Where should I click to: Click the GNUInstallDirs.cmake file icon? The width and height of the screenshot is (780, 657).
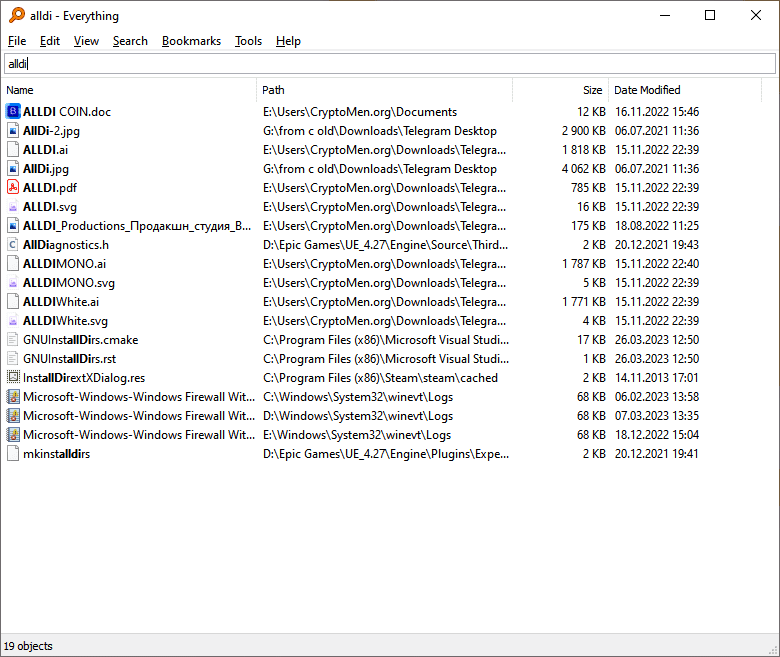(13, 340)
